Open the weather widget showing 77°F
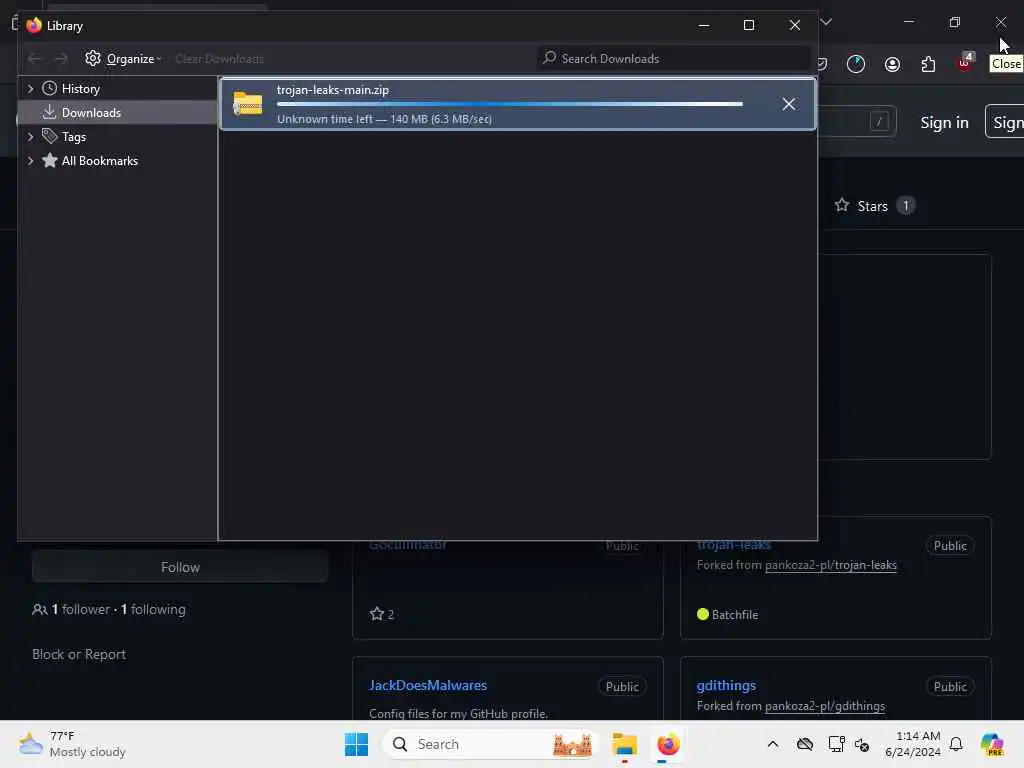Image resolution: width=1024 pixels, height=768 pixels. click(72, 744)
